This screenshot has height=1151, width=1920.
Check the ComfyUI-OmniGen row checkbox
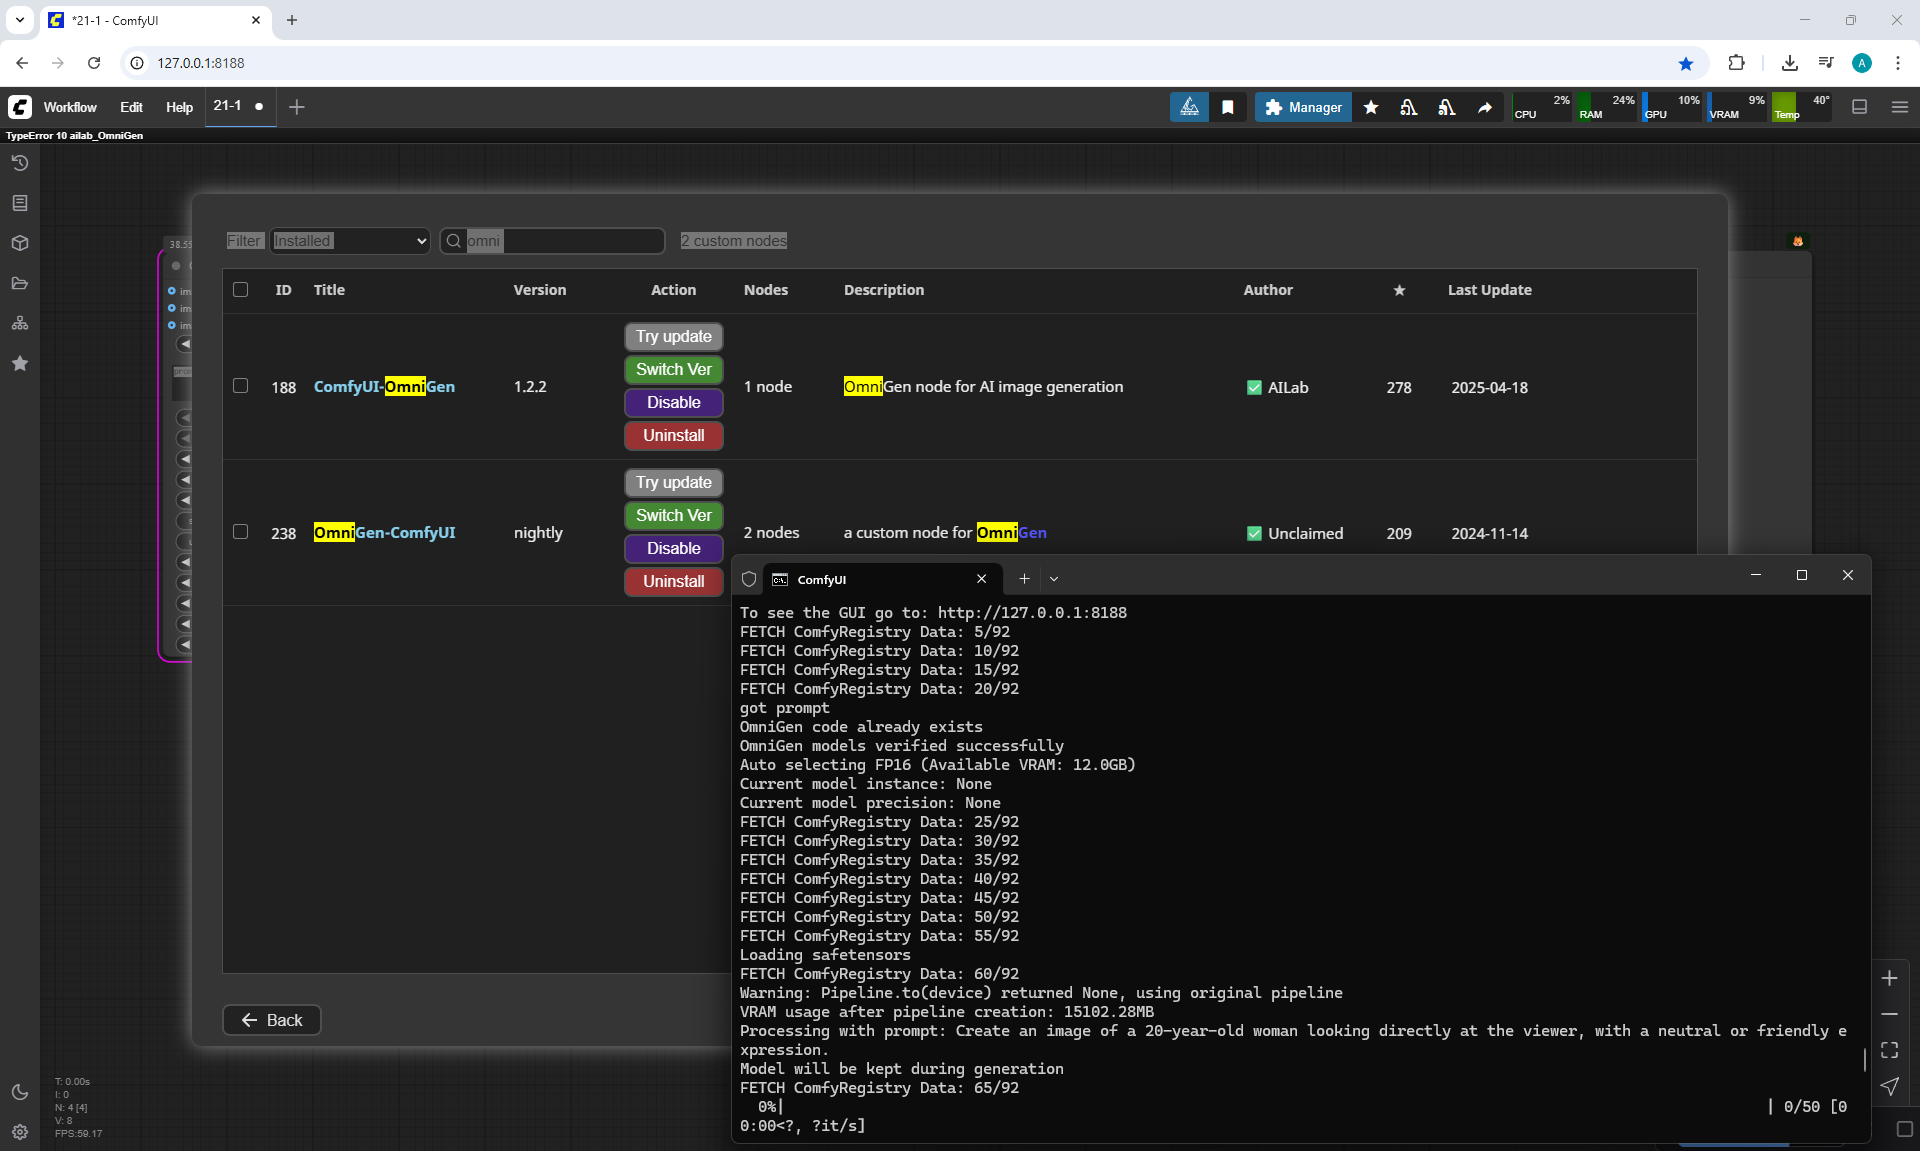point(240,386)
